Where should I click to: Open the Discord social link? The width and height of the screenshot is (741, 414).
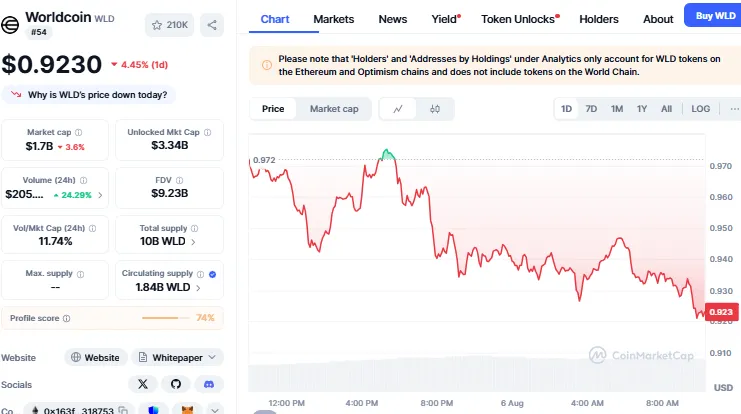pyautogui.click(x=206, y=383)
